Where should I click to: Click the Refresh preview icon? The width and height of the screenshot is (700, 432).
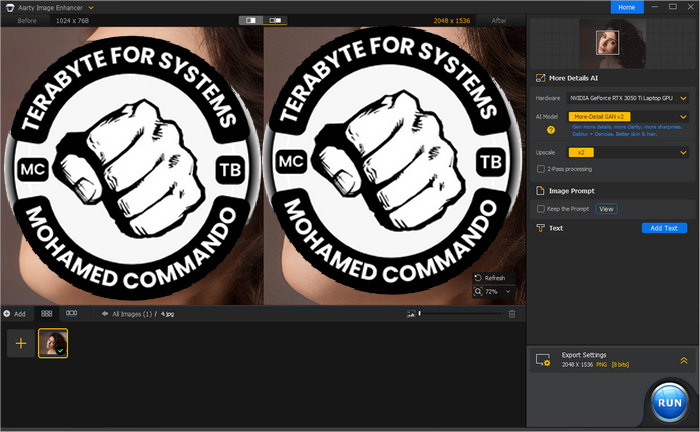478,278
